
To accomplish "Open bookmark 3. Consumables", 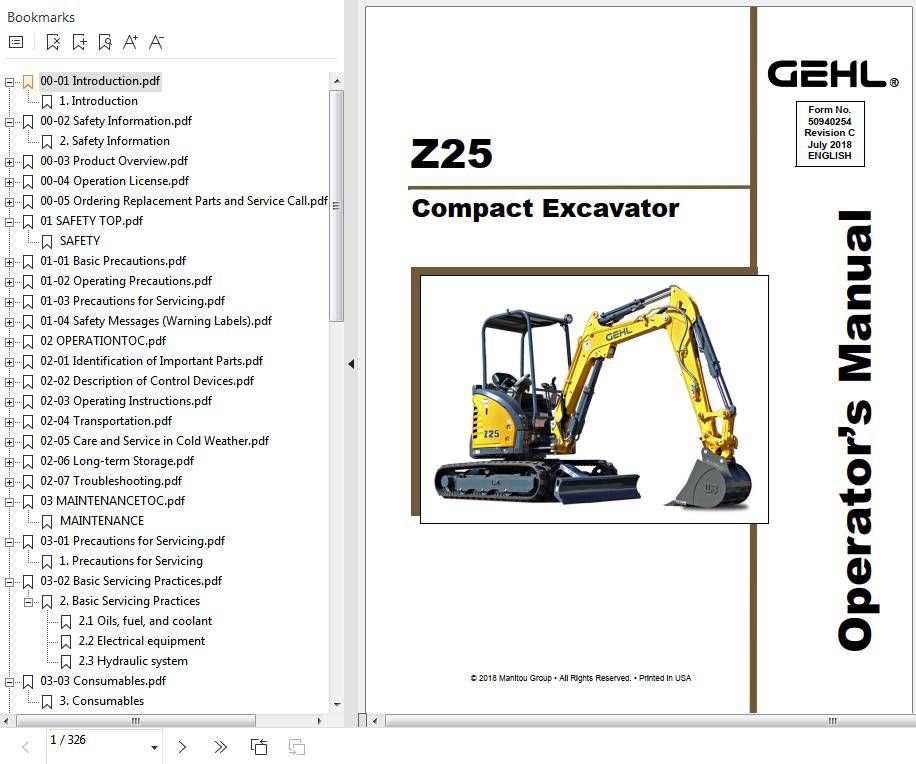I will coord(101,701).
